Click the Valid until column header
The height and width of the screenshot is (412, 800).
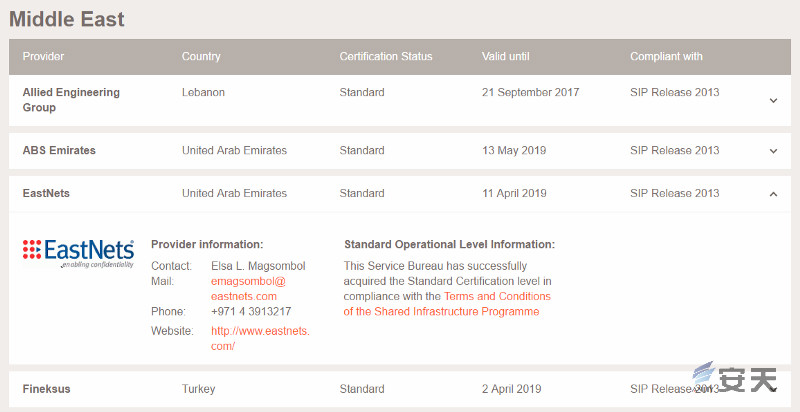pyautogui.click(x=506, y=57)
